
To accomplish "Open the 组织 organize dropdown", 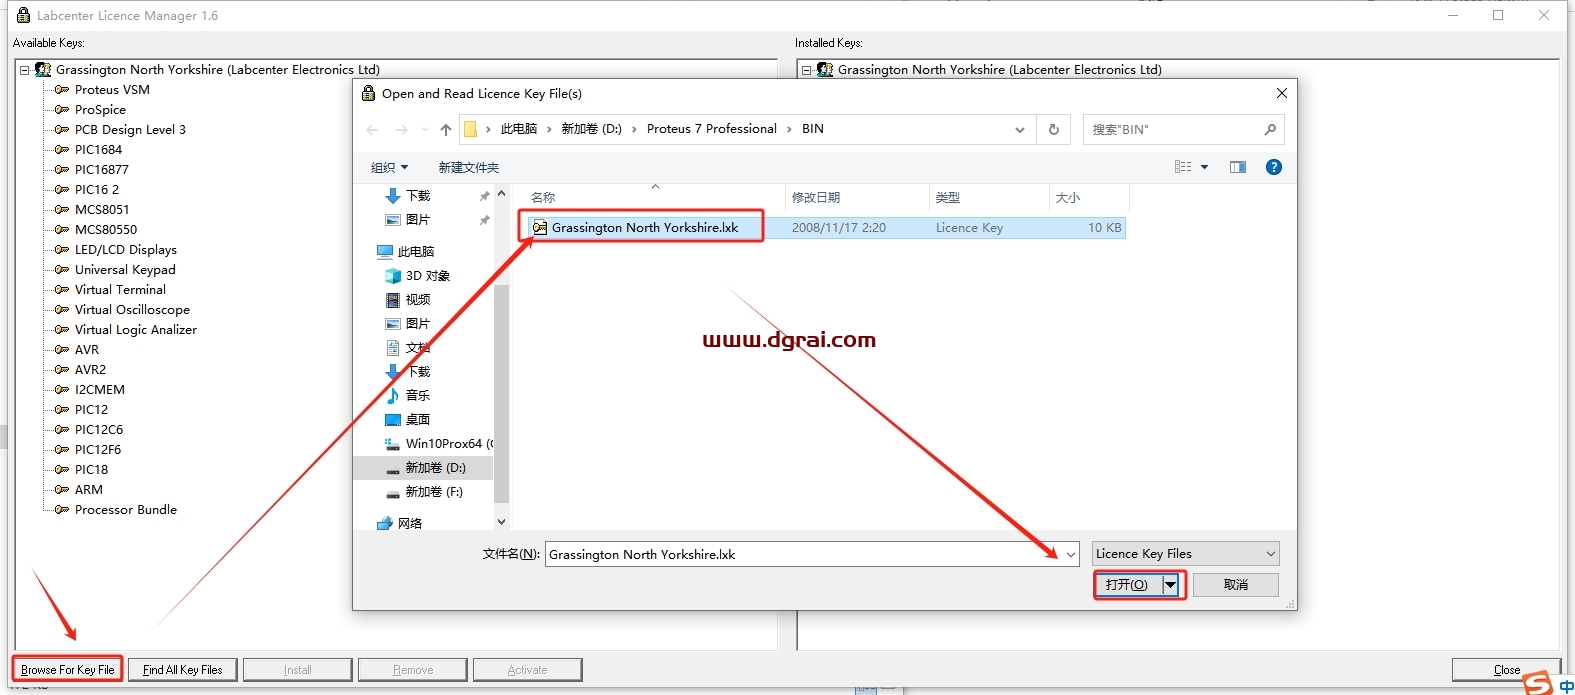I will coord(389,167).
